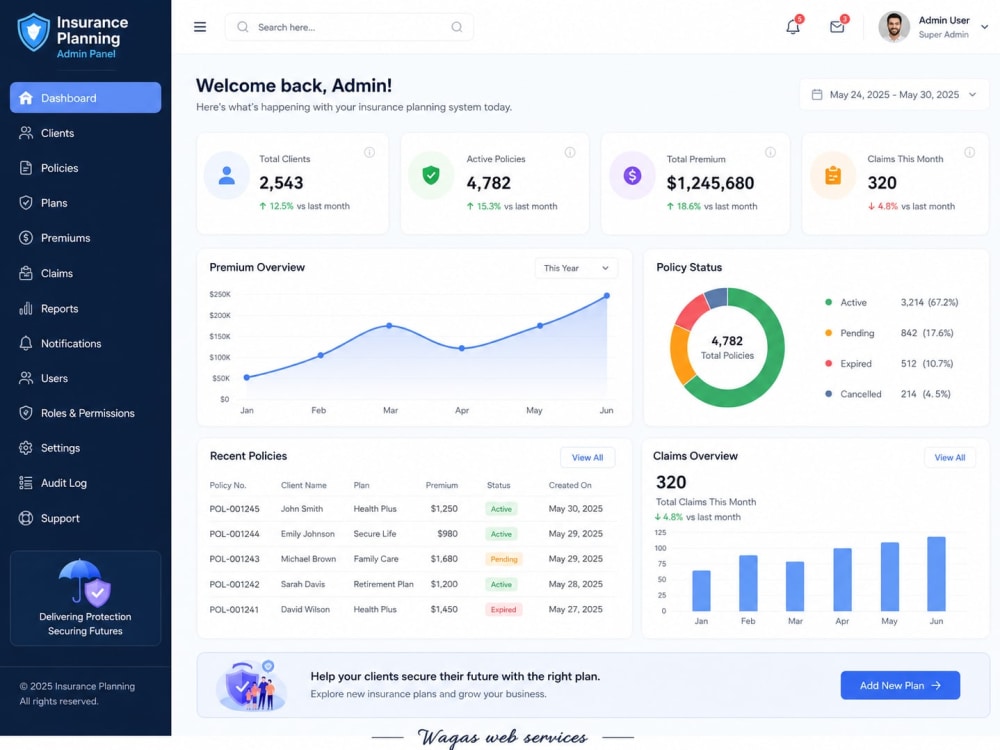The image size is (1000, 750).
Task: Click the Expired status badge for POL-001241
Action: point(503,609)
